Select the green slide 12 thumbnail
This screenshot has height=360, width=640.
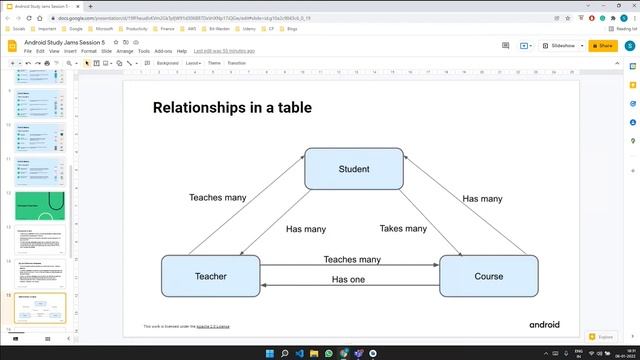(x=40, y=206)
